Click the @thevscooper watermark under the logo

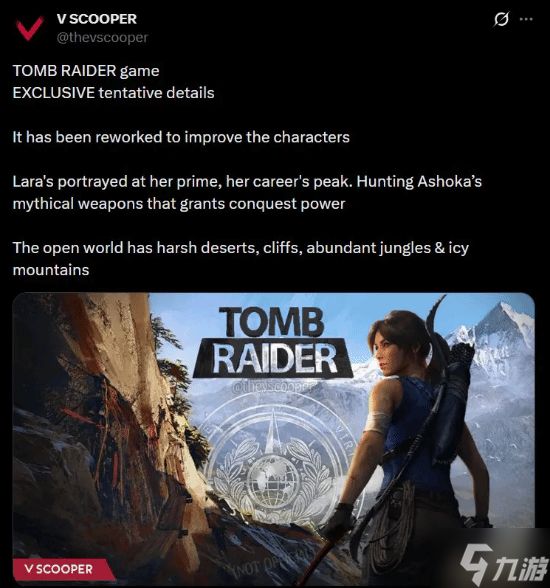tap(274, 388)
